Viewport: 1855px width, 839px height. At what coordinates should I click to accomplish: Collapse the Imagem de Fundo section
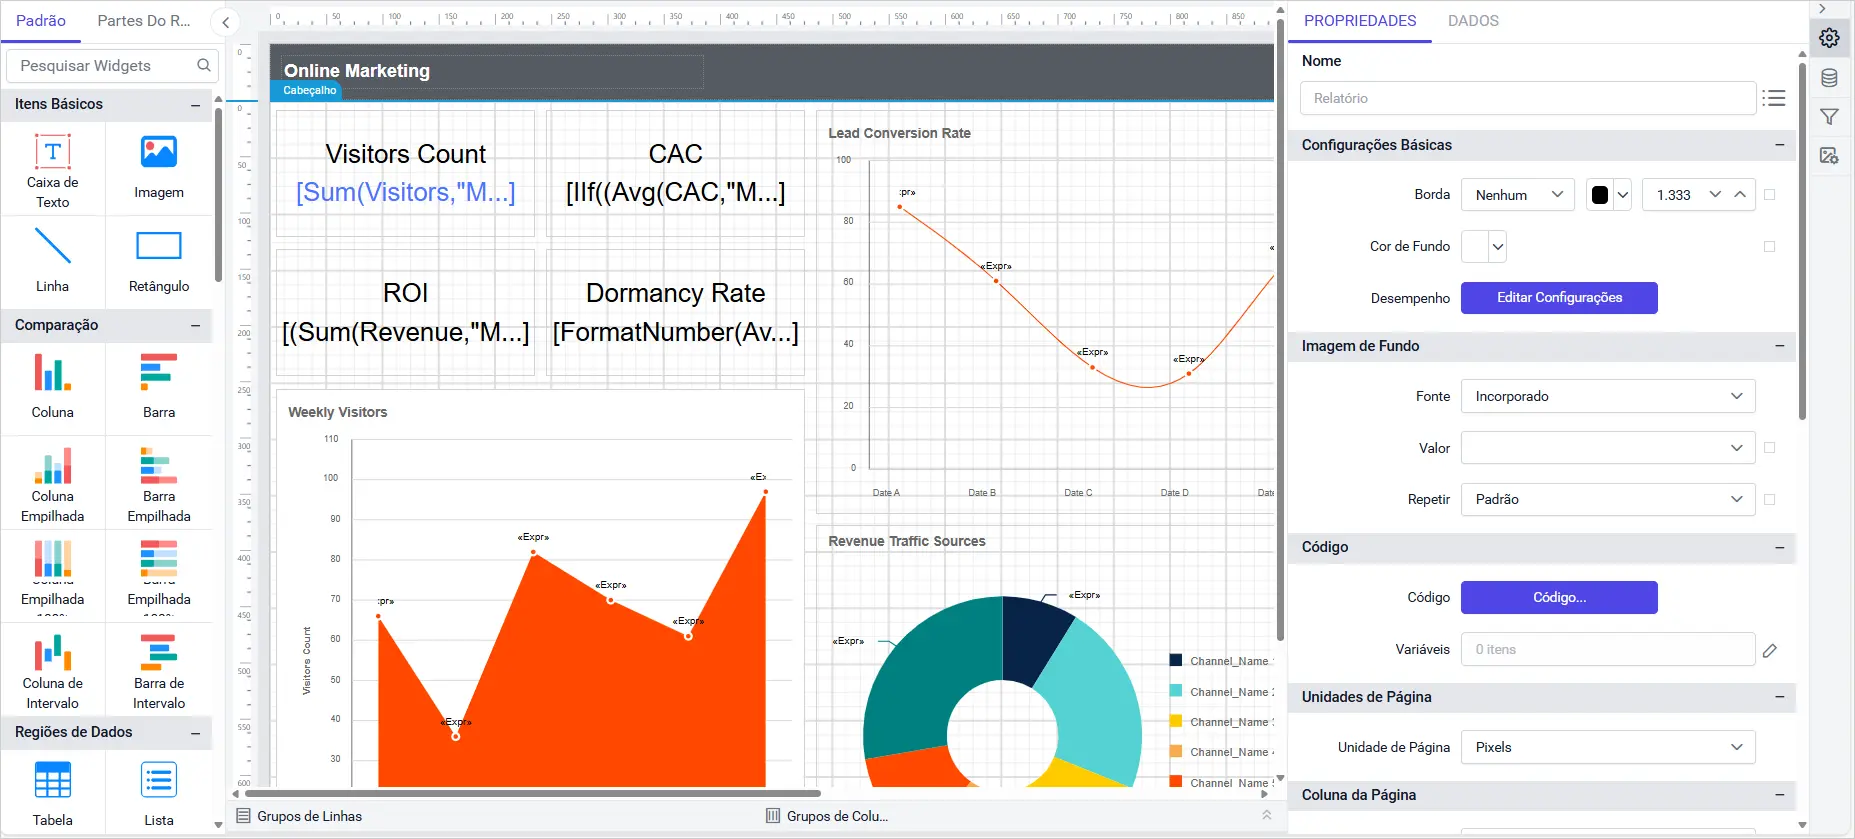pos(1780,346)
